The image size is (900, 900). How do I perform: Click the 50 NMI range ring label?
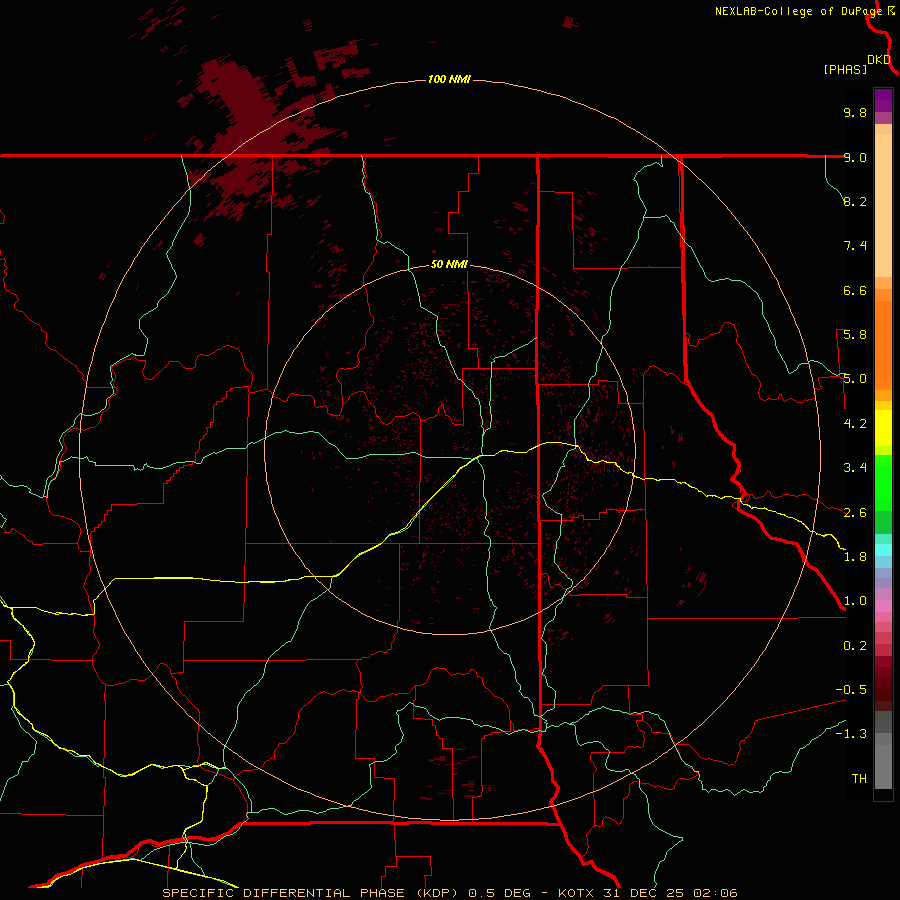click(449, 264)
